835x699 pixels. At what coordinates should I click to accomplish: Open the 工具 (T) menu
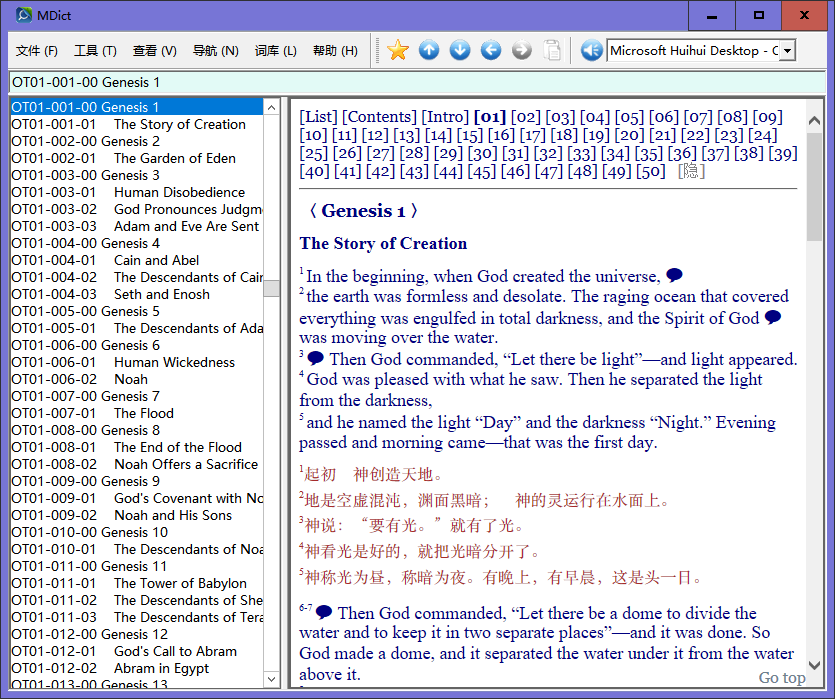pos(95,51)
